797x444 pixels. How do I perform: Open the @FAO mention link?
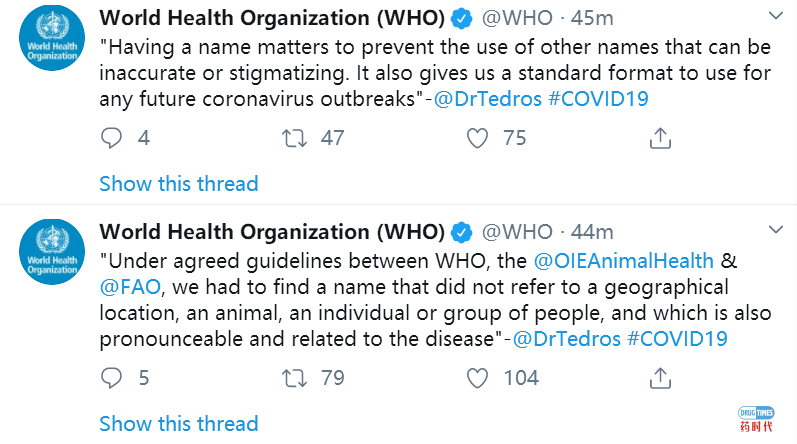(130, 287)
